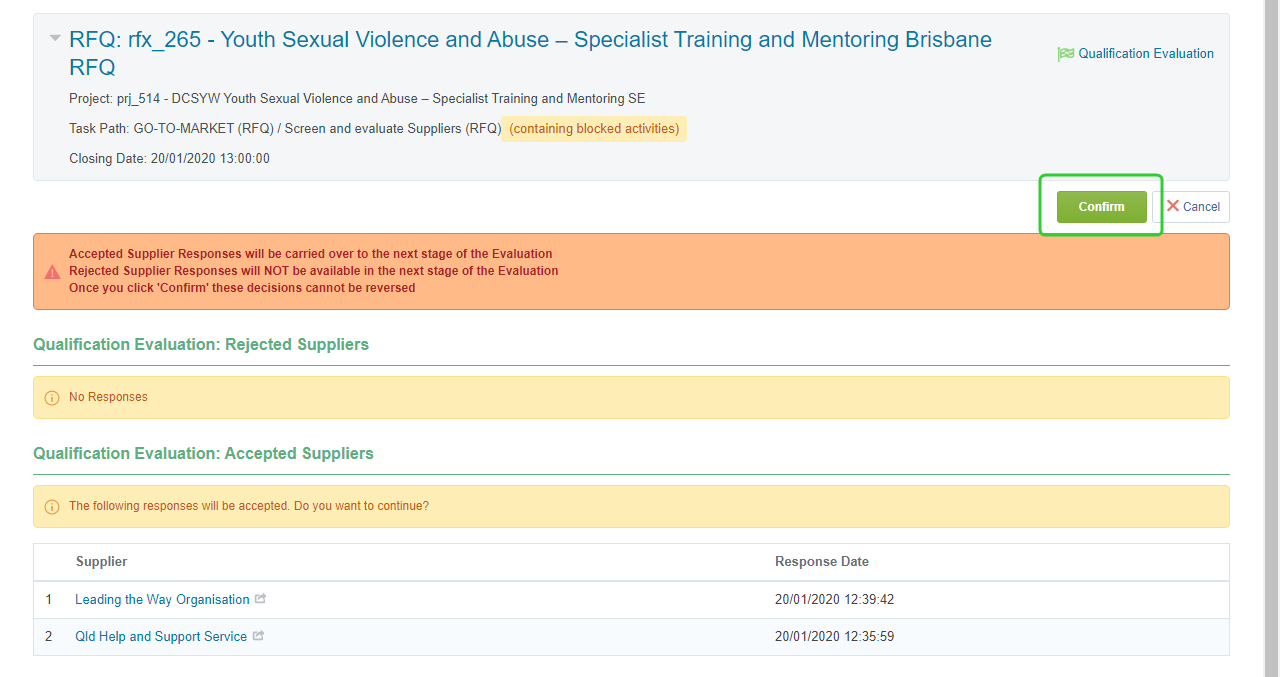Click the Qualification Evaluation flag icon
The width and height of the screenshot is (1280, 677).
pos(1065,54)
